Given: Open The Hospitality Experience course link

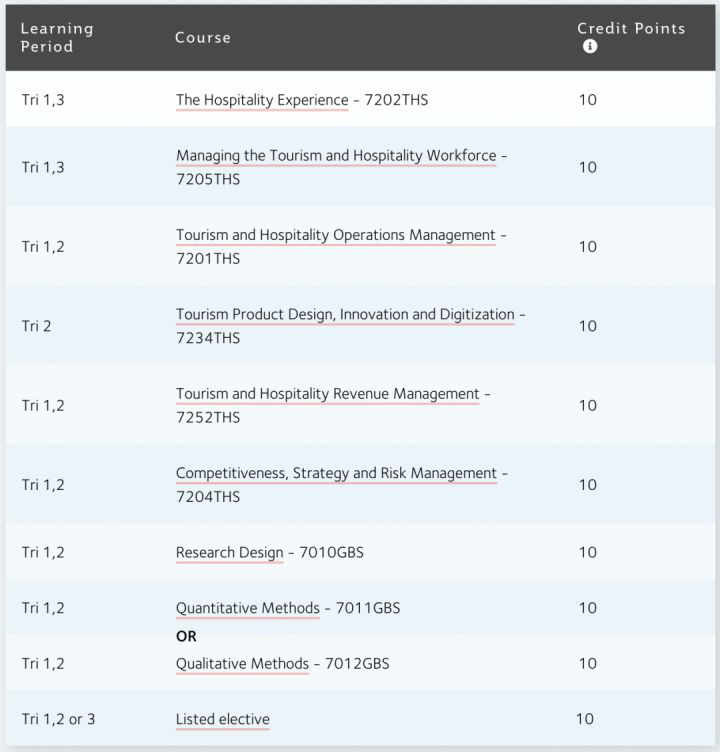Looking at the screenshot, I should (x=261, y=100).
